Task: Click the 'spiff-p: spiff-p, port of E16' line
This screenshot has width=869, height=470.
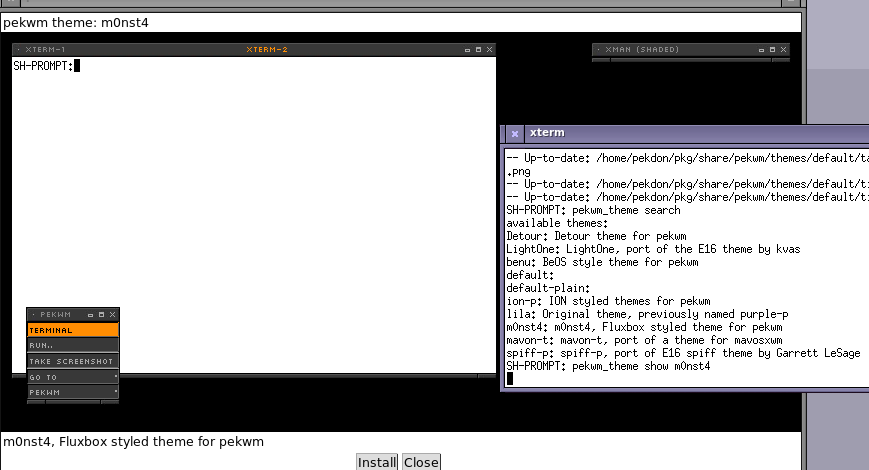Action: pos(683,354)
